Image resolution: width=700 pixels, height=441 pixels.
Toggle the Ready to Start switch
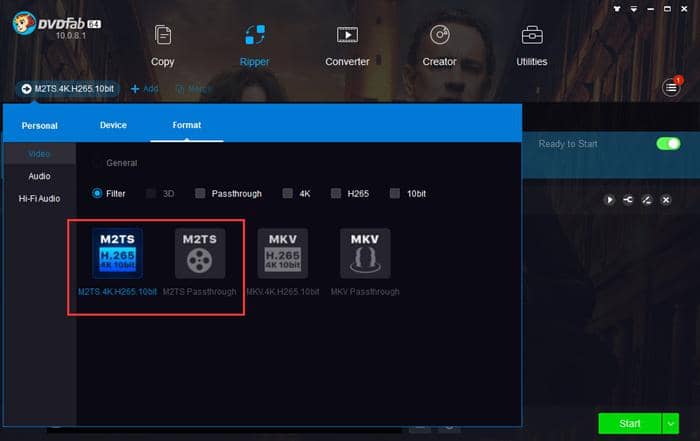(x=668, y=144)
